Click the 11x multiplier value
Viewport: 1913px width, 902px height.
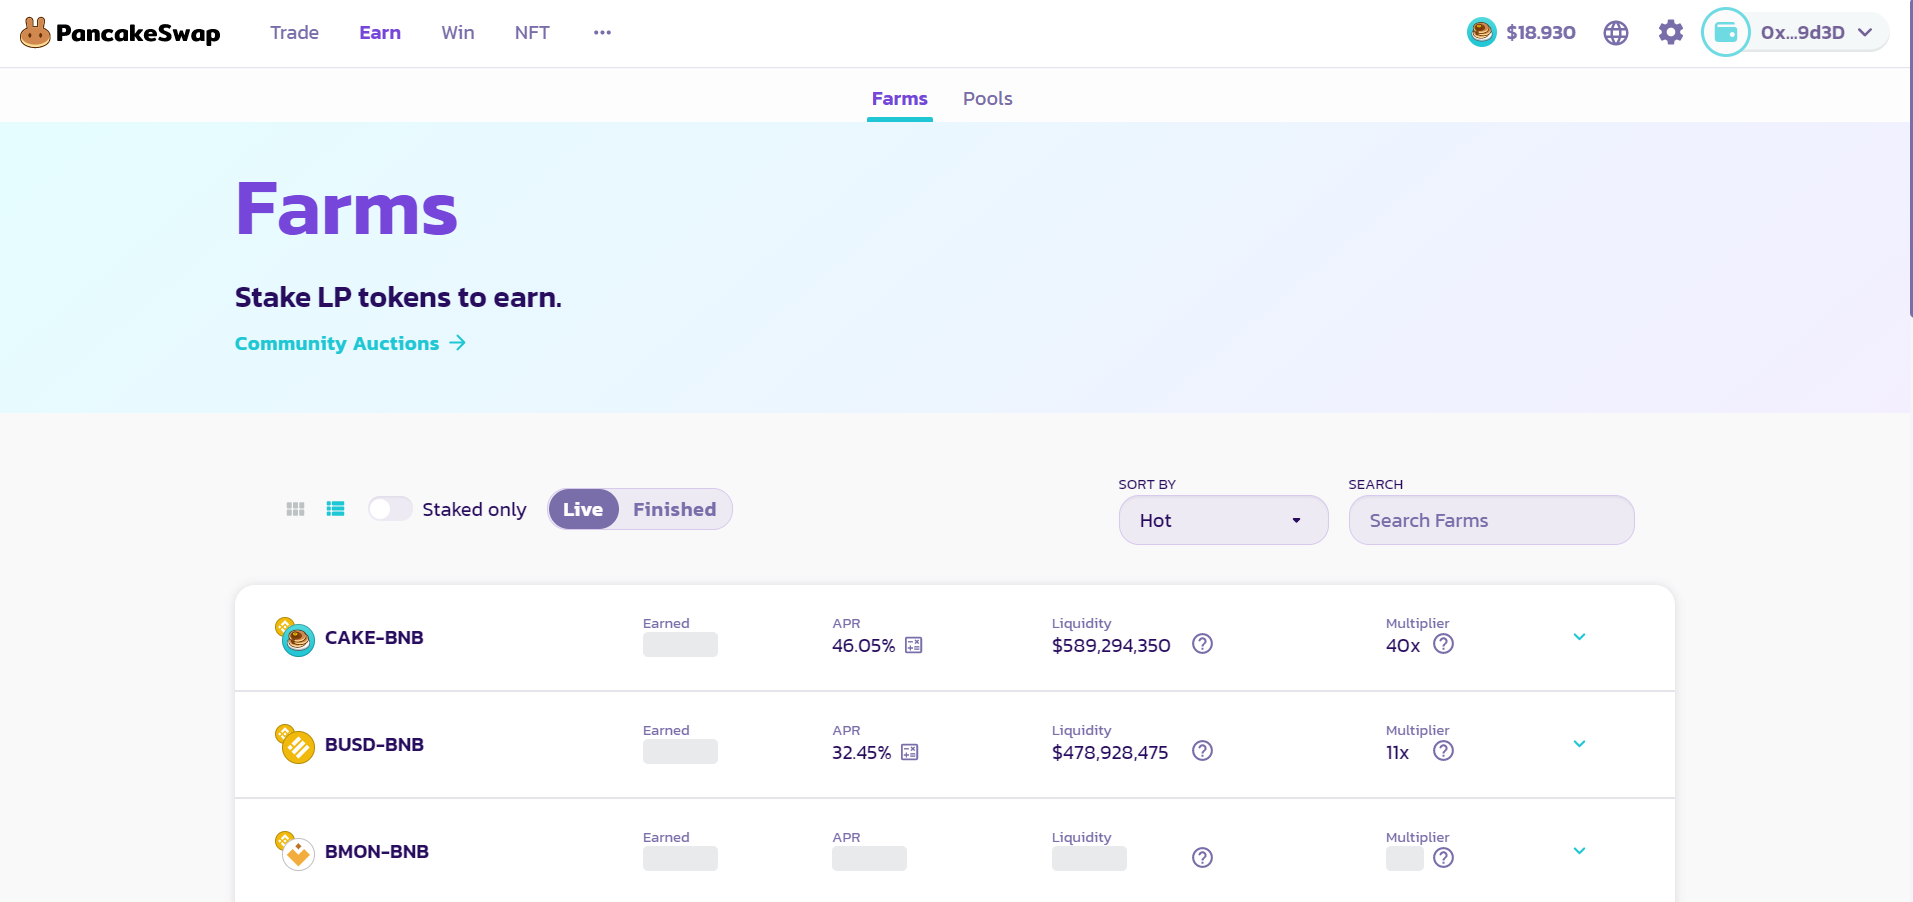[1397, 753]
